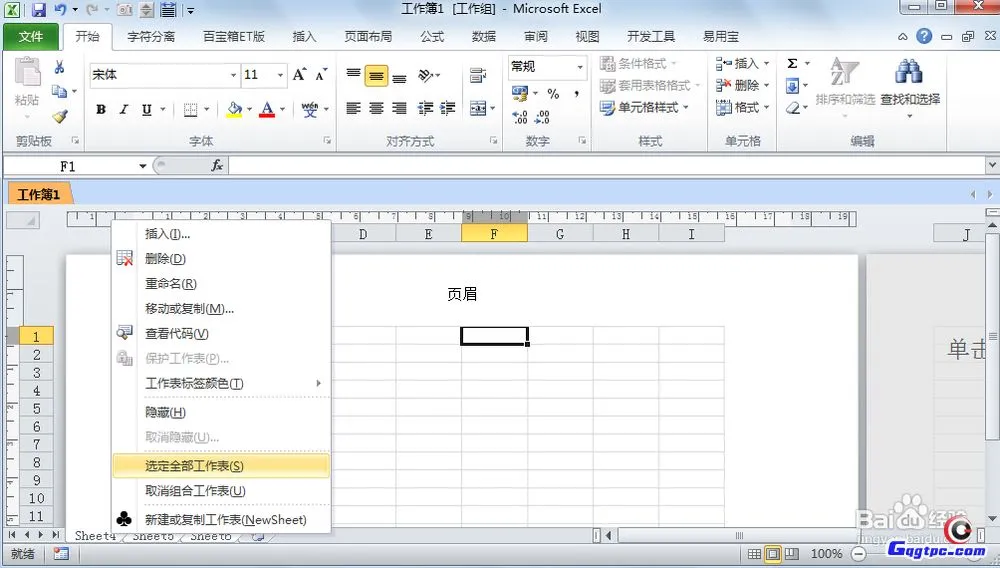Click the Cut scissors icon

59,67
